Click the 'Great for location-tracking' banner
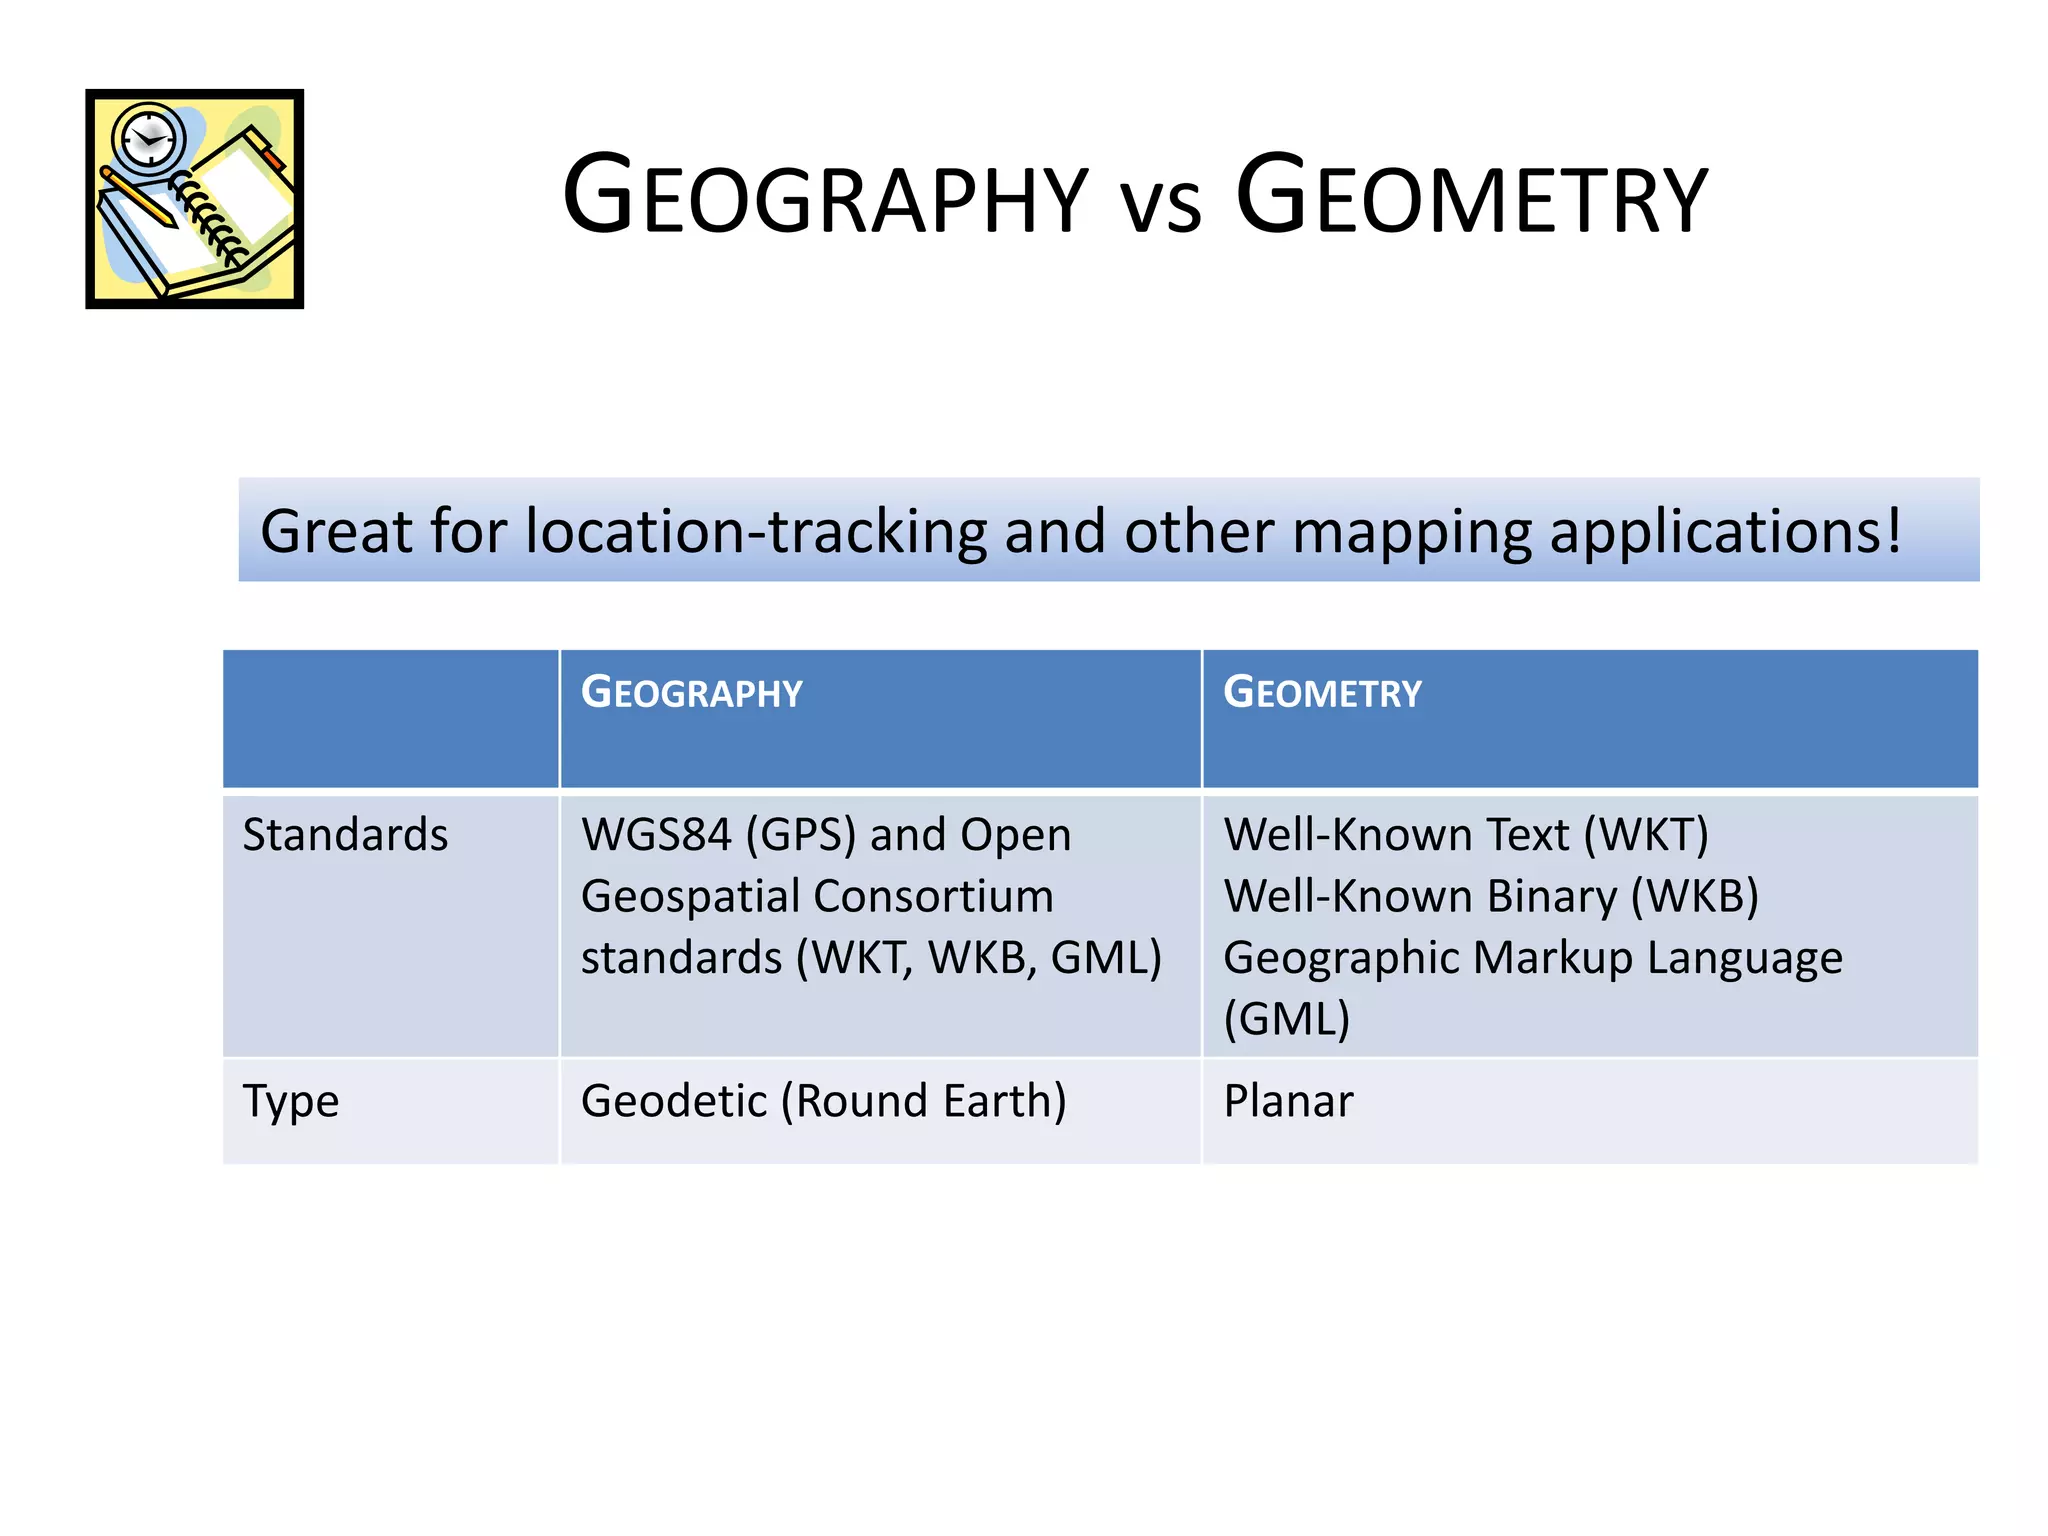The image size is (2048, 1536). coord(1108,530)
